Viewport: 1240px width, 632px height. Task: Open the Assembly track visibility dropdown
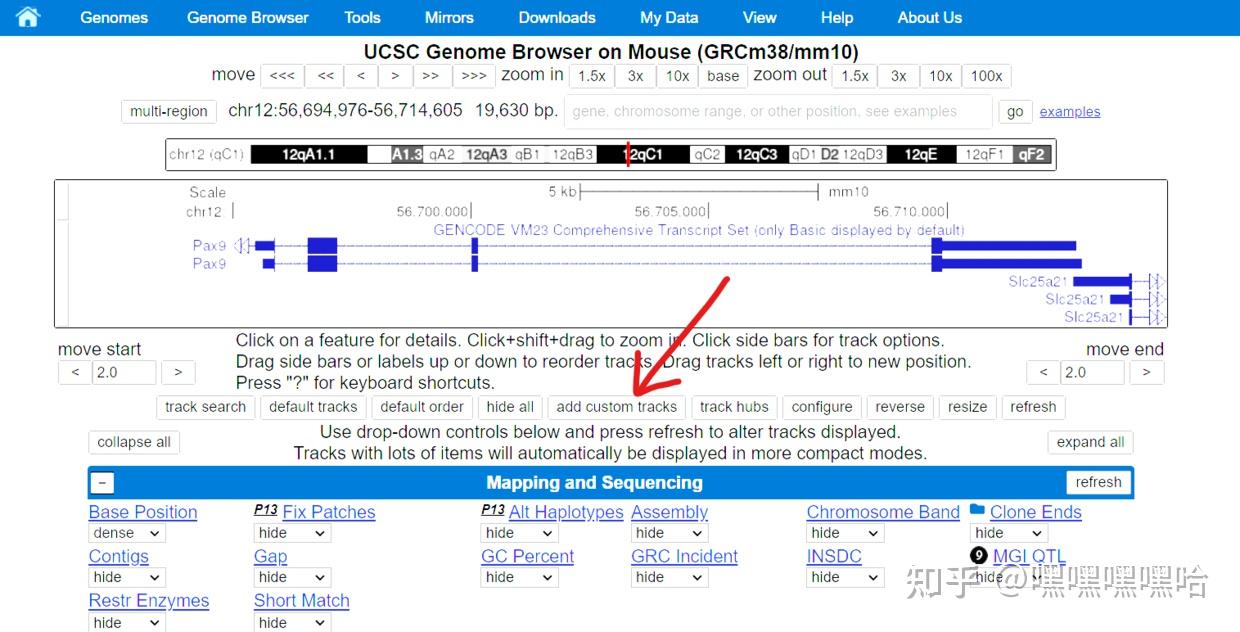coord(668,533)
